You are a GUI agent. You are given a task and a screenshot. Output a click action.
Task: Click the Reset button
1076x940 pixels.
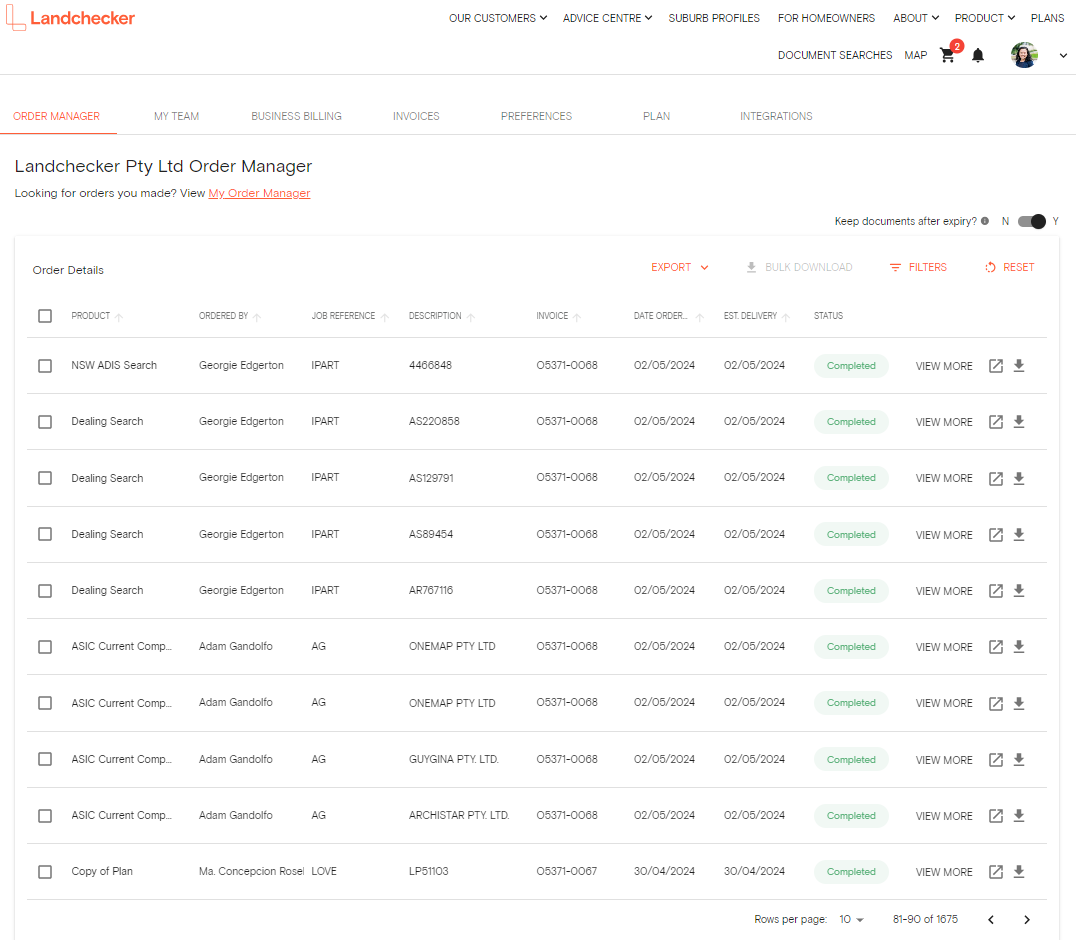click(1009, 268)
